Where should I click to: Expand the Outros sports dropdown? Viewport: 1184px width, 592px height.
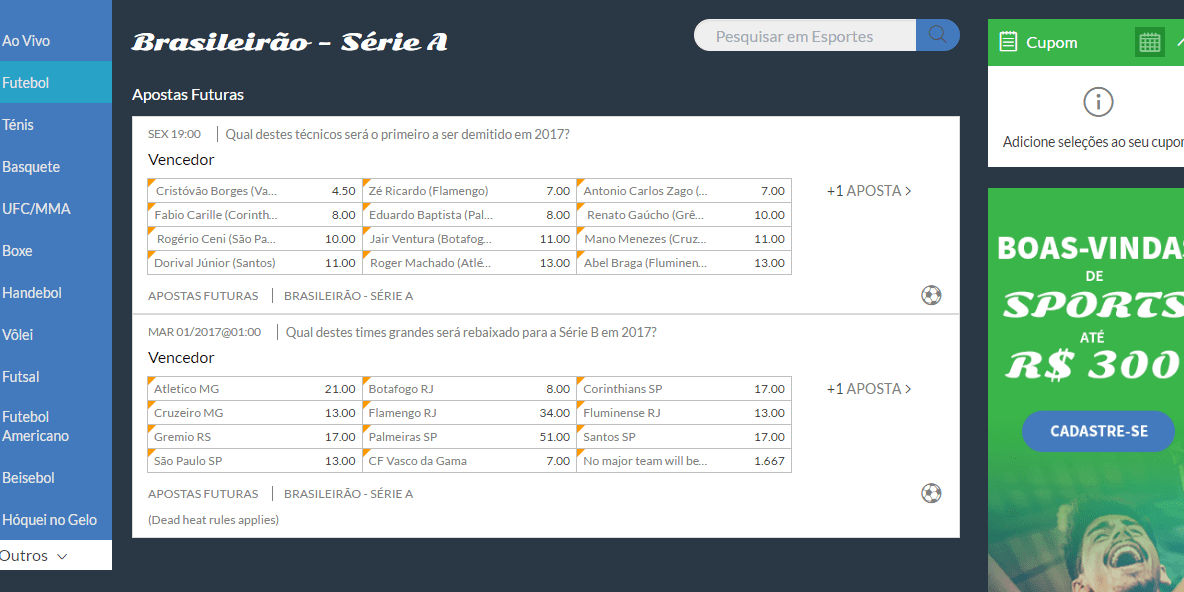pos(34,556)
